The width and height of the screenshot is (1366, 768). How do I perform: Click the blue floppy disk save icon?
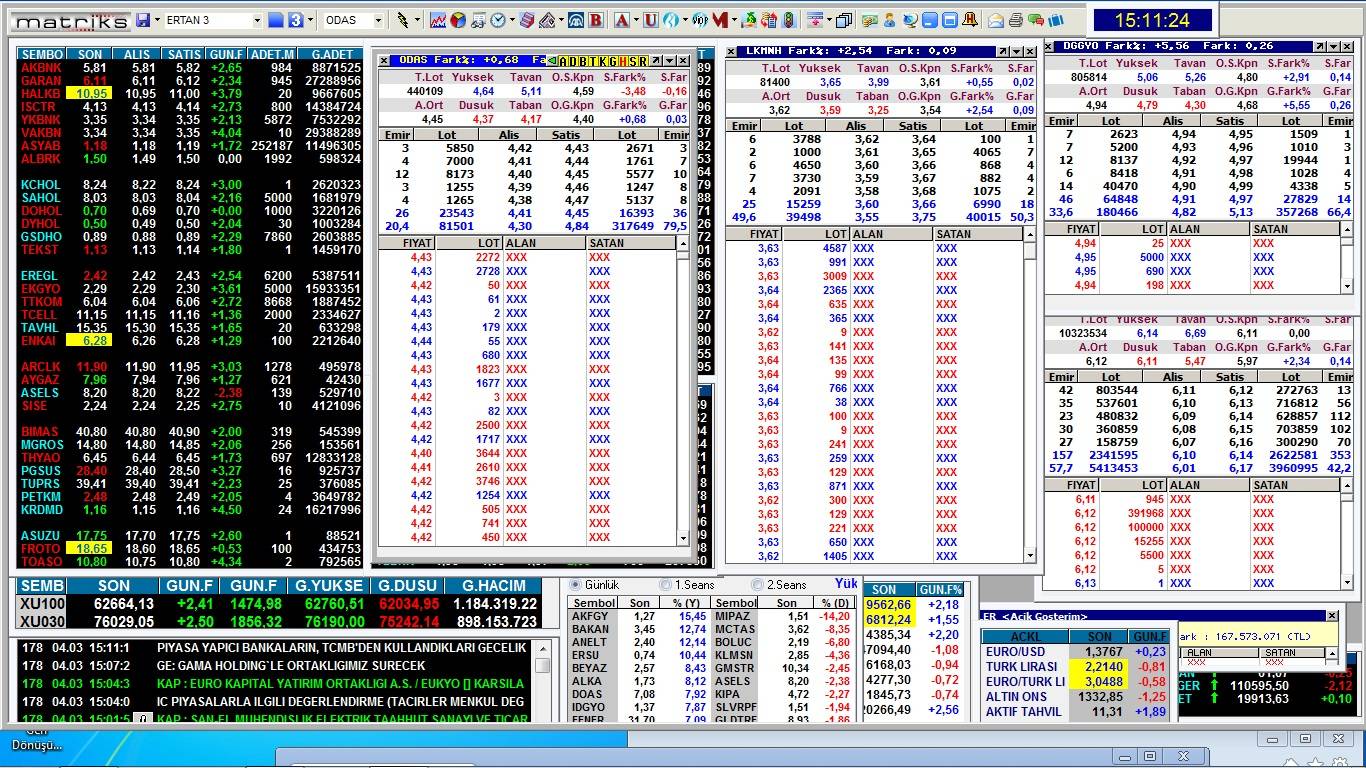143,20
